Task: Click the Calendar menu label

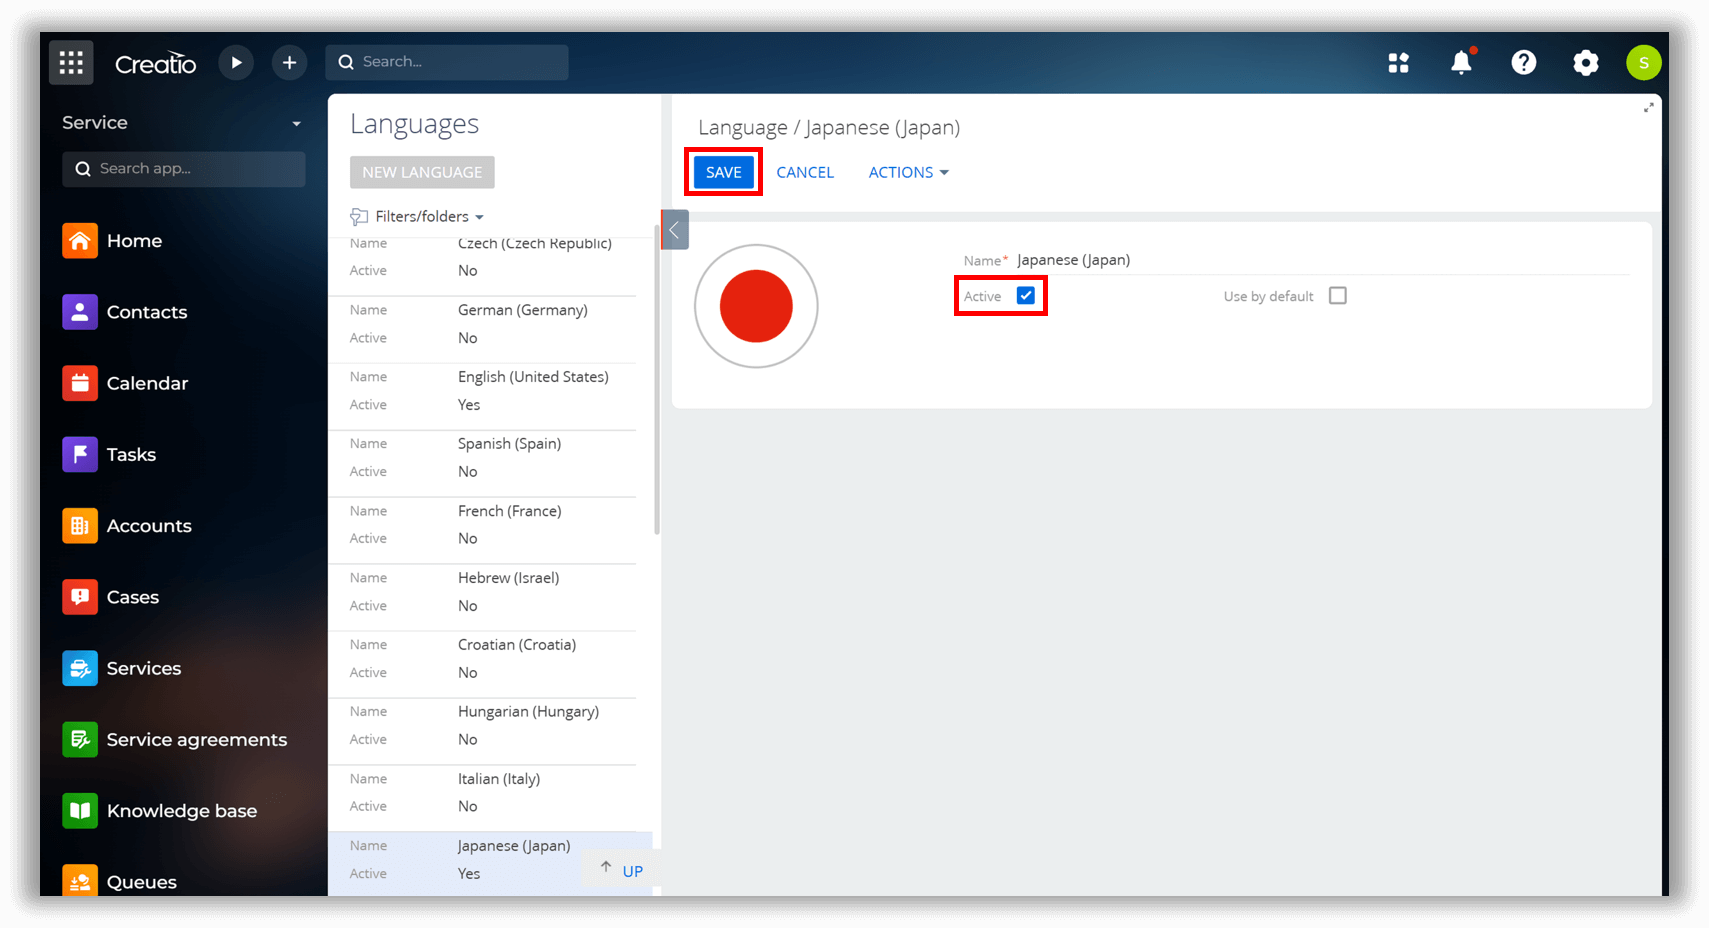Action: click(147, 383)
